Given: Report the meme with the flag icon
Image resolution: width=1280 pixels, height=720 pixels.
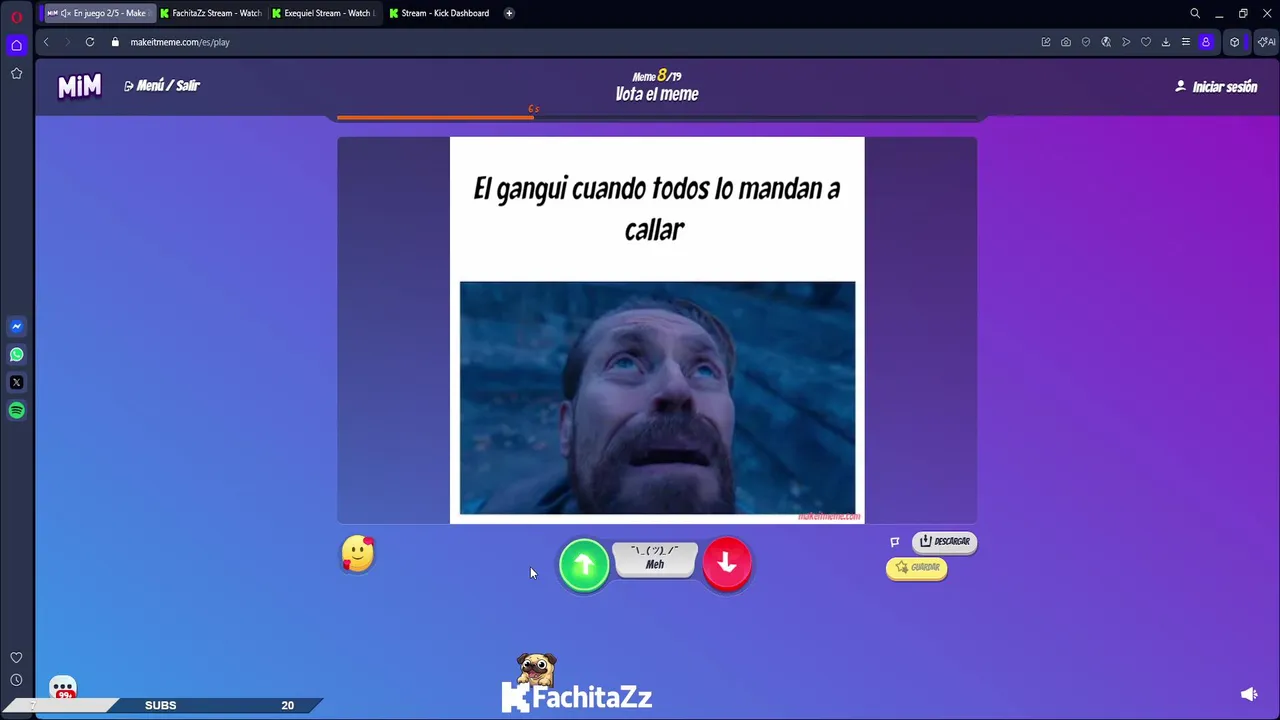Looking at the screenshot, I should (x=895, y=542).
